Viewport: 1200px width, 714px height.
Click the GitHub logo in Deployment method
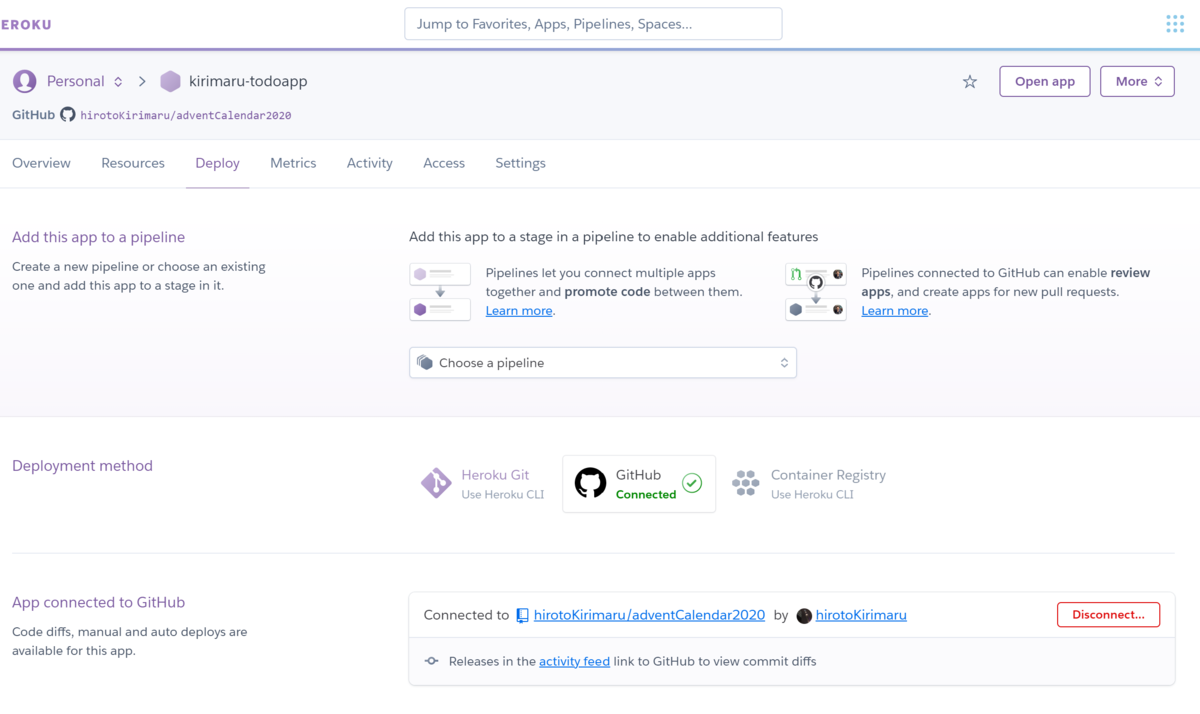tap(591, 484)
